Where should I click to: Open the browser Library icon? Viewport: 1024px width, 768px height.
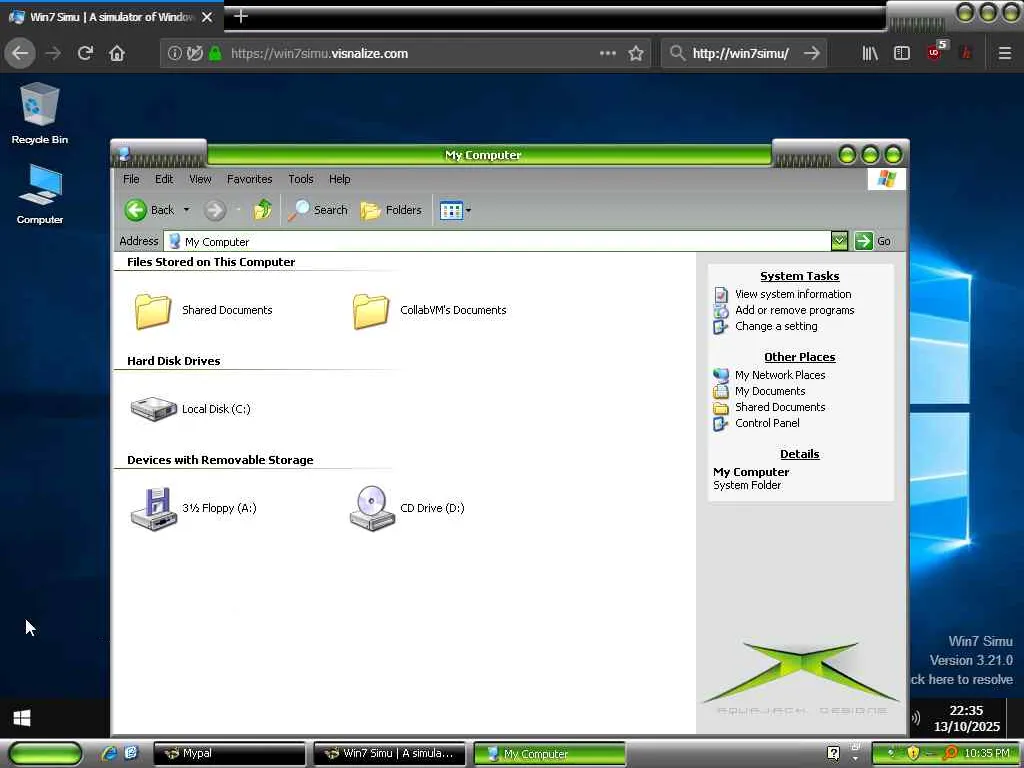(x=870, y=54)
